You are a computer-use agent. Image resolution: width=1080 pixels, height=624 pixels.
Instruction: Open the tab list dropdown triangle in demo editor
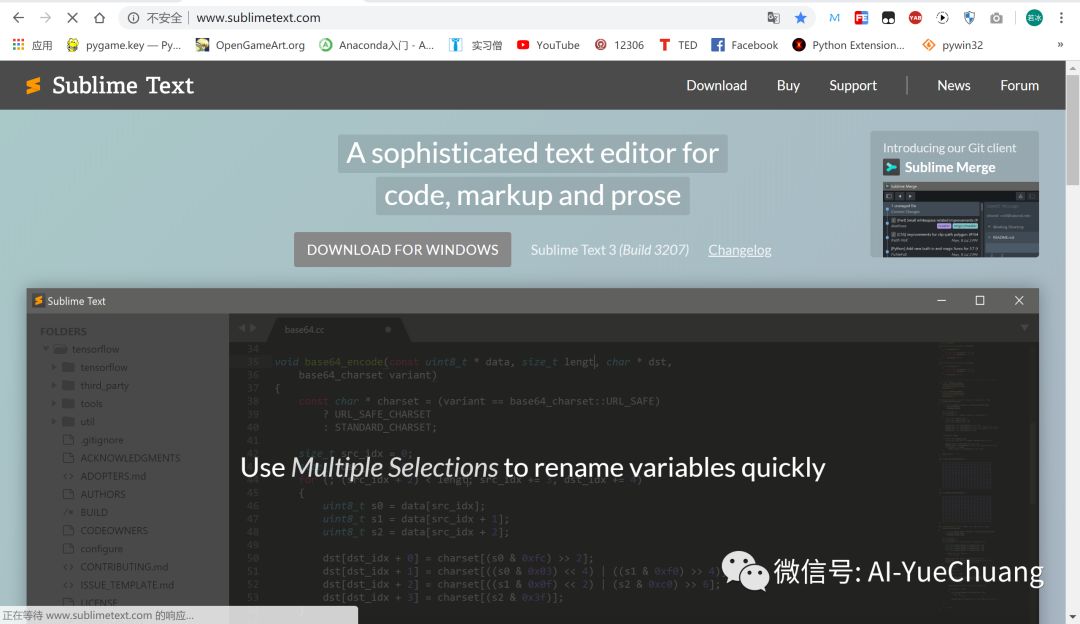pyautogui.click(x=1024, y=328)
